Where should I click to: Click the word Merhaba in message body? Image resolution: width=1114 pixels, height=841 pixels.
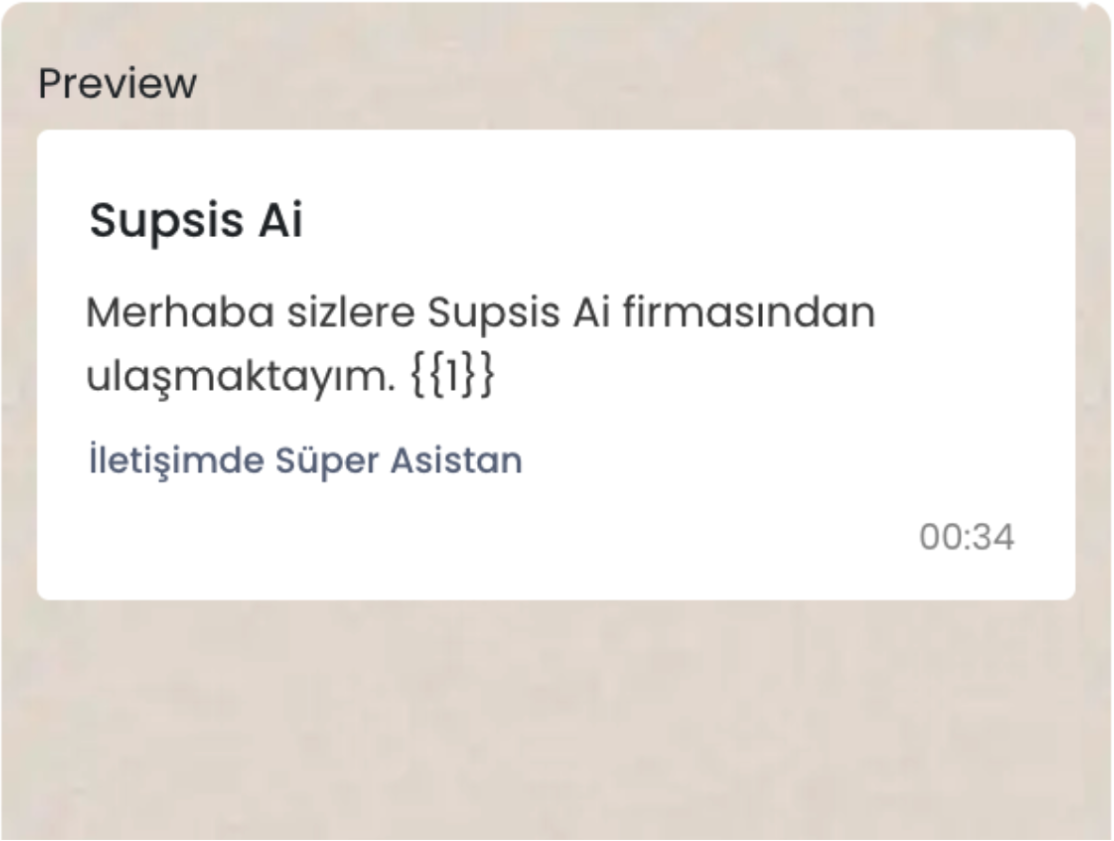(180, 312)
